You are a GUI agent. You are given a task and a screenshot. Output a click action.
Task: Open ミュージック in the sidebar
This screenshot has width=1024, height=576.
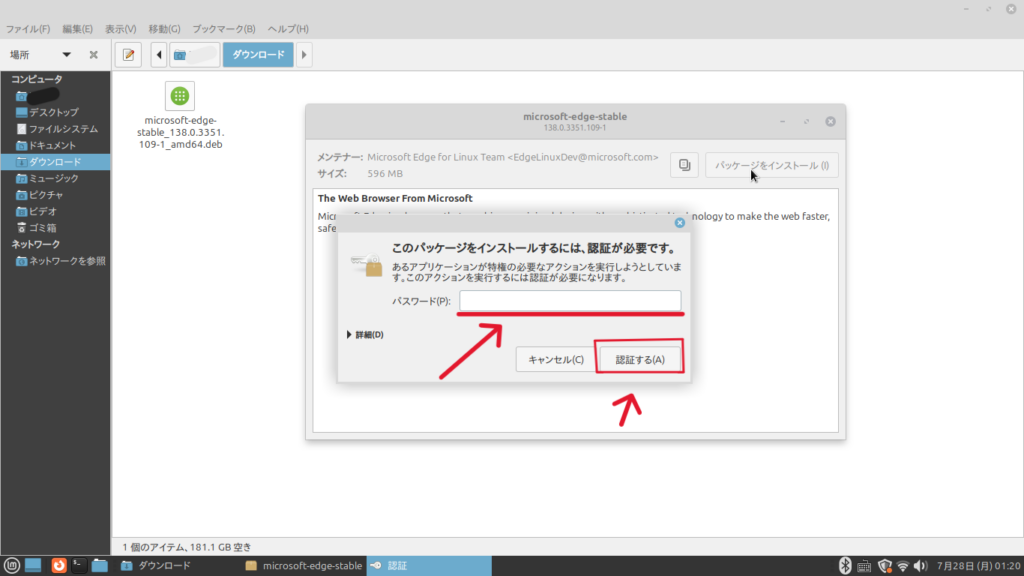coord(54,178)
